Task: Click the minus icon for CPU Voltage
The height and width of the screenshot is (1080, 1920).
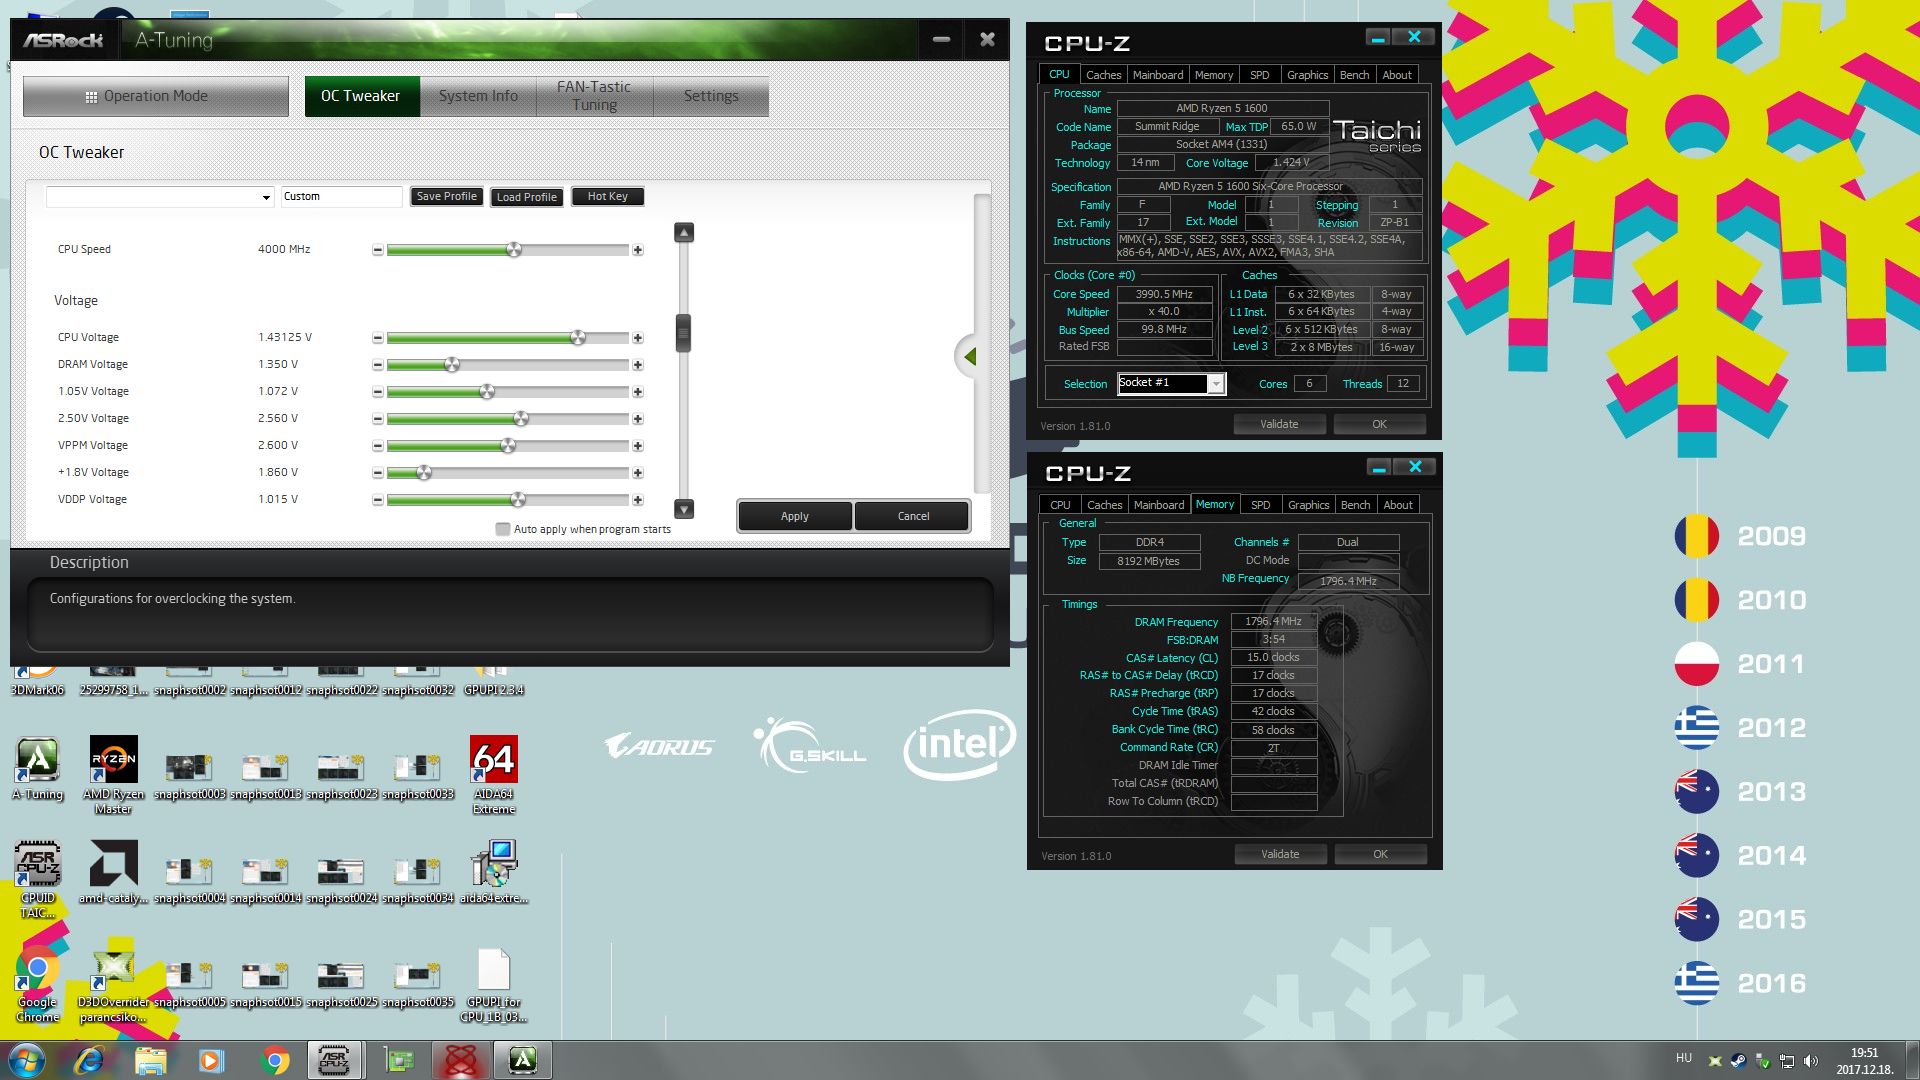Action: pyautogui.click(x=377, y=338)
